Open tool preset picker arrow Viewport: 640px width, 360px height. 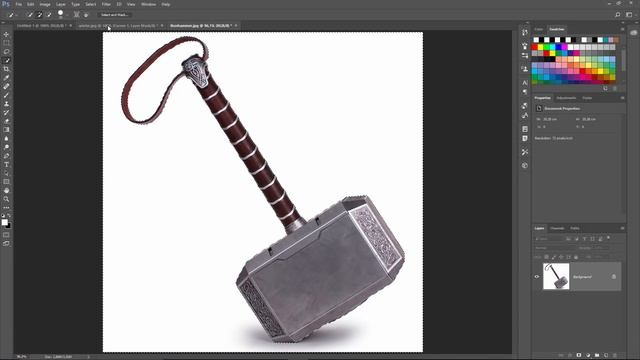[x=16, y=15]
